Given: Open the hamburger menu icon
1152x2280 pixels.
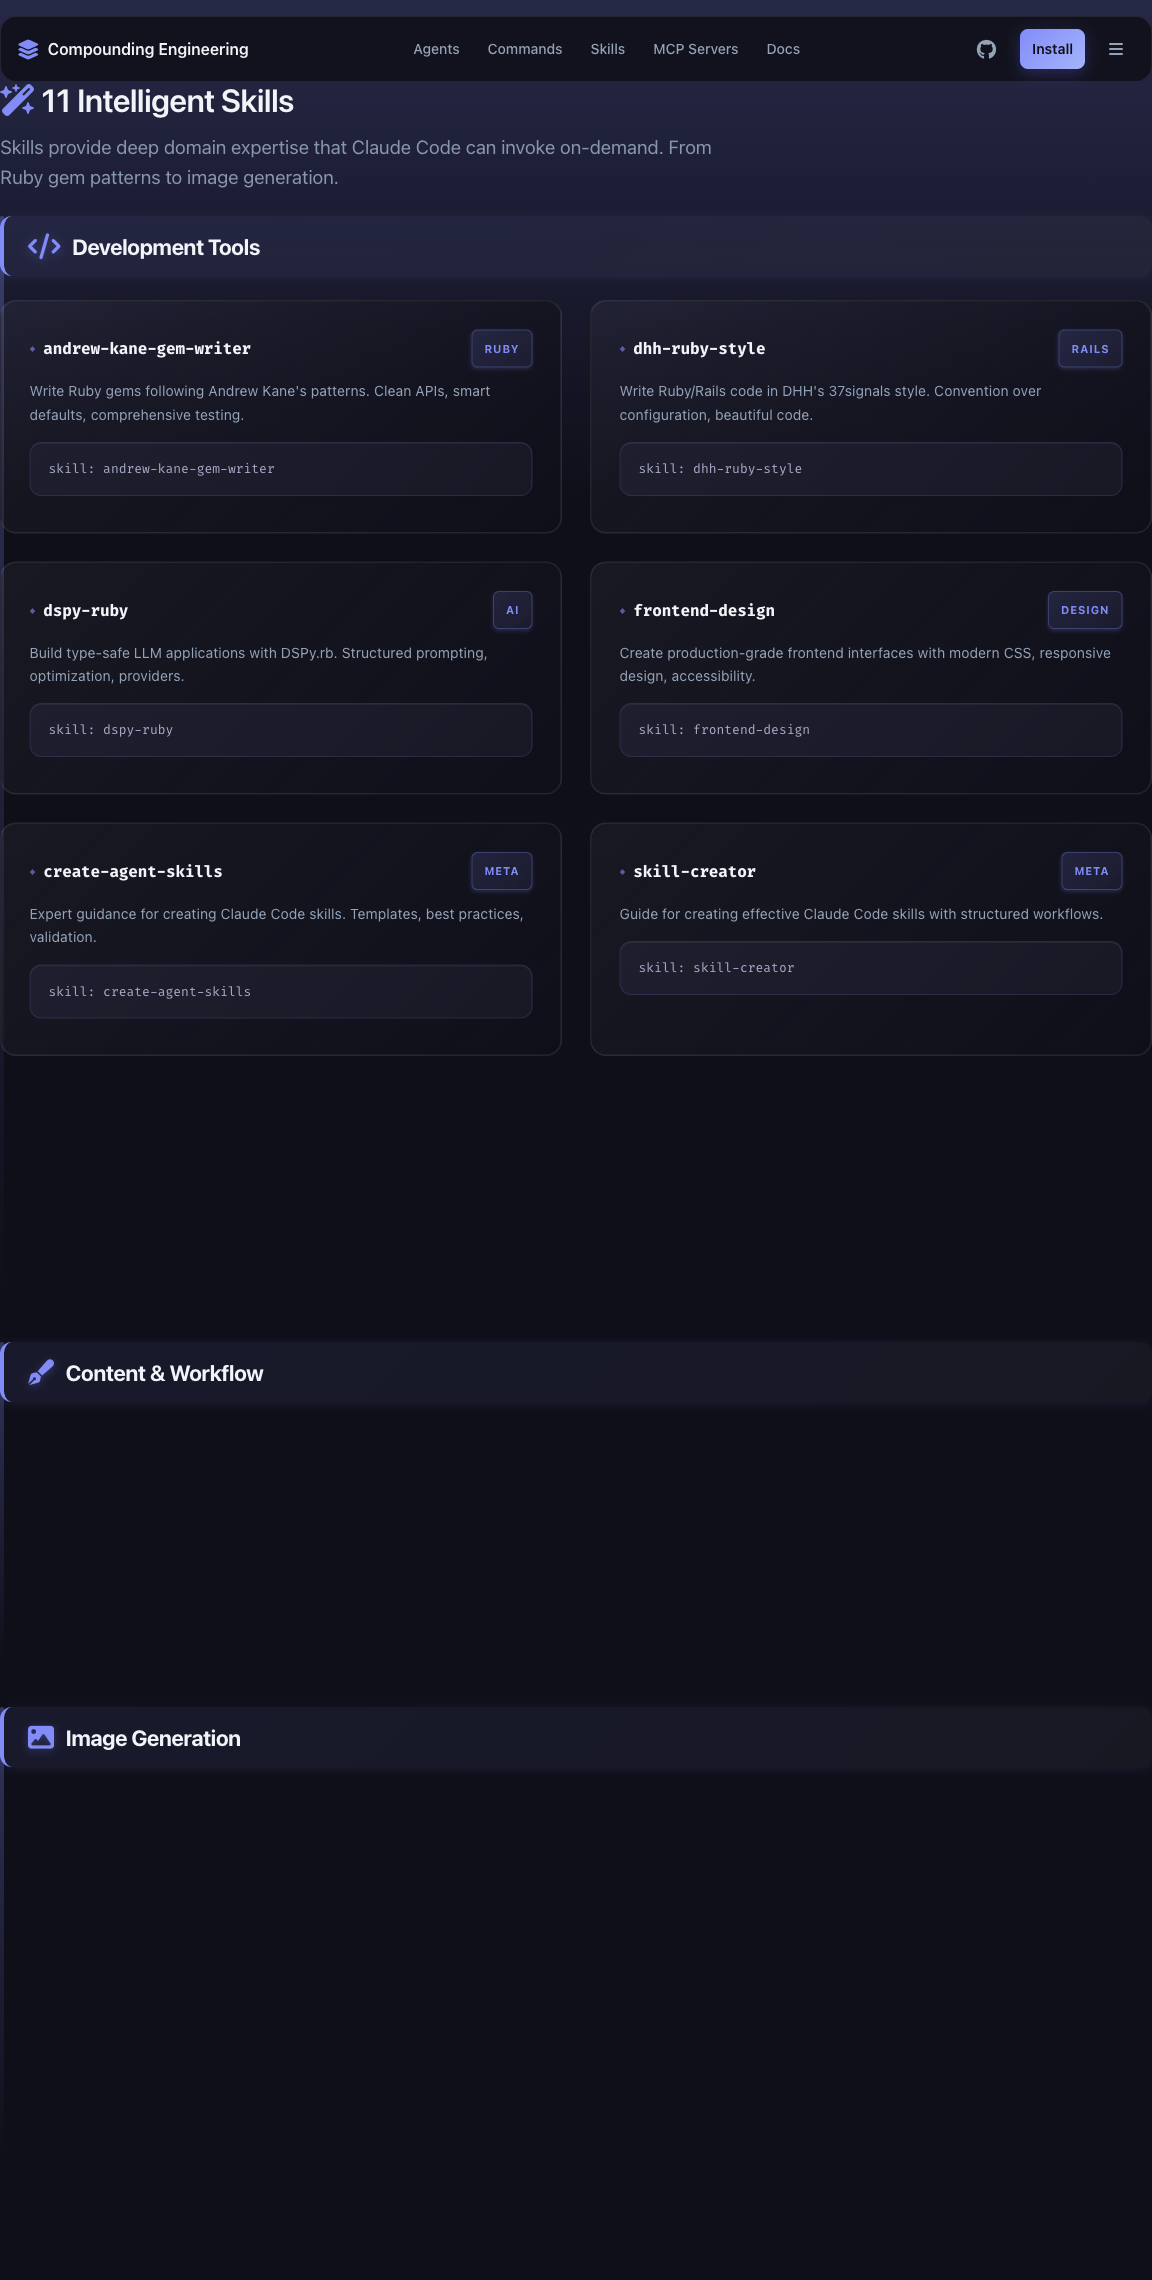Looking at the screenshot, I should click(1116, 49).
